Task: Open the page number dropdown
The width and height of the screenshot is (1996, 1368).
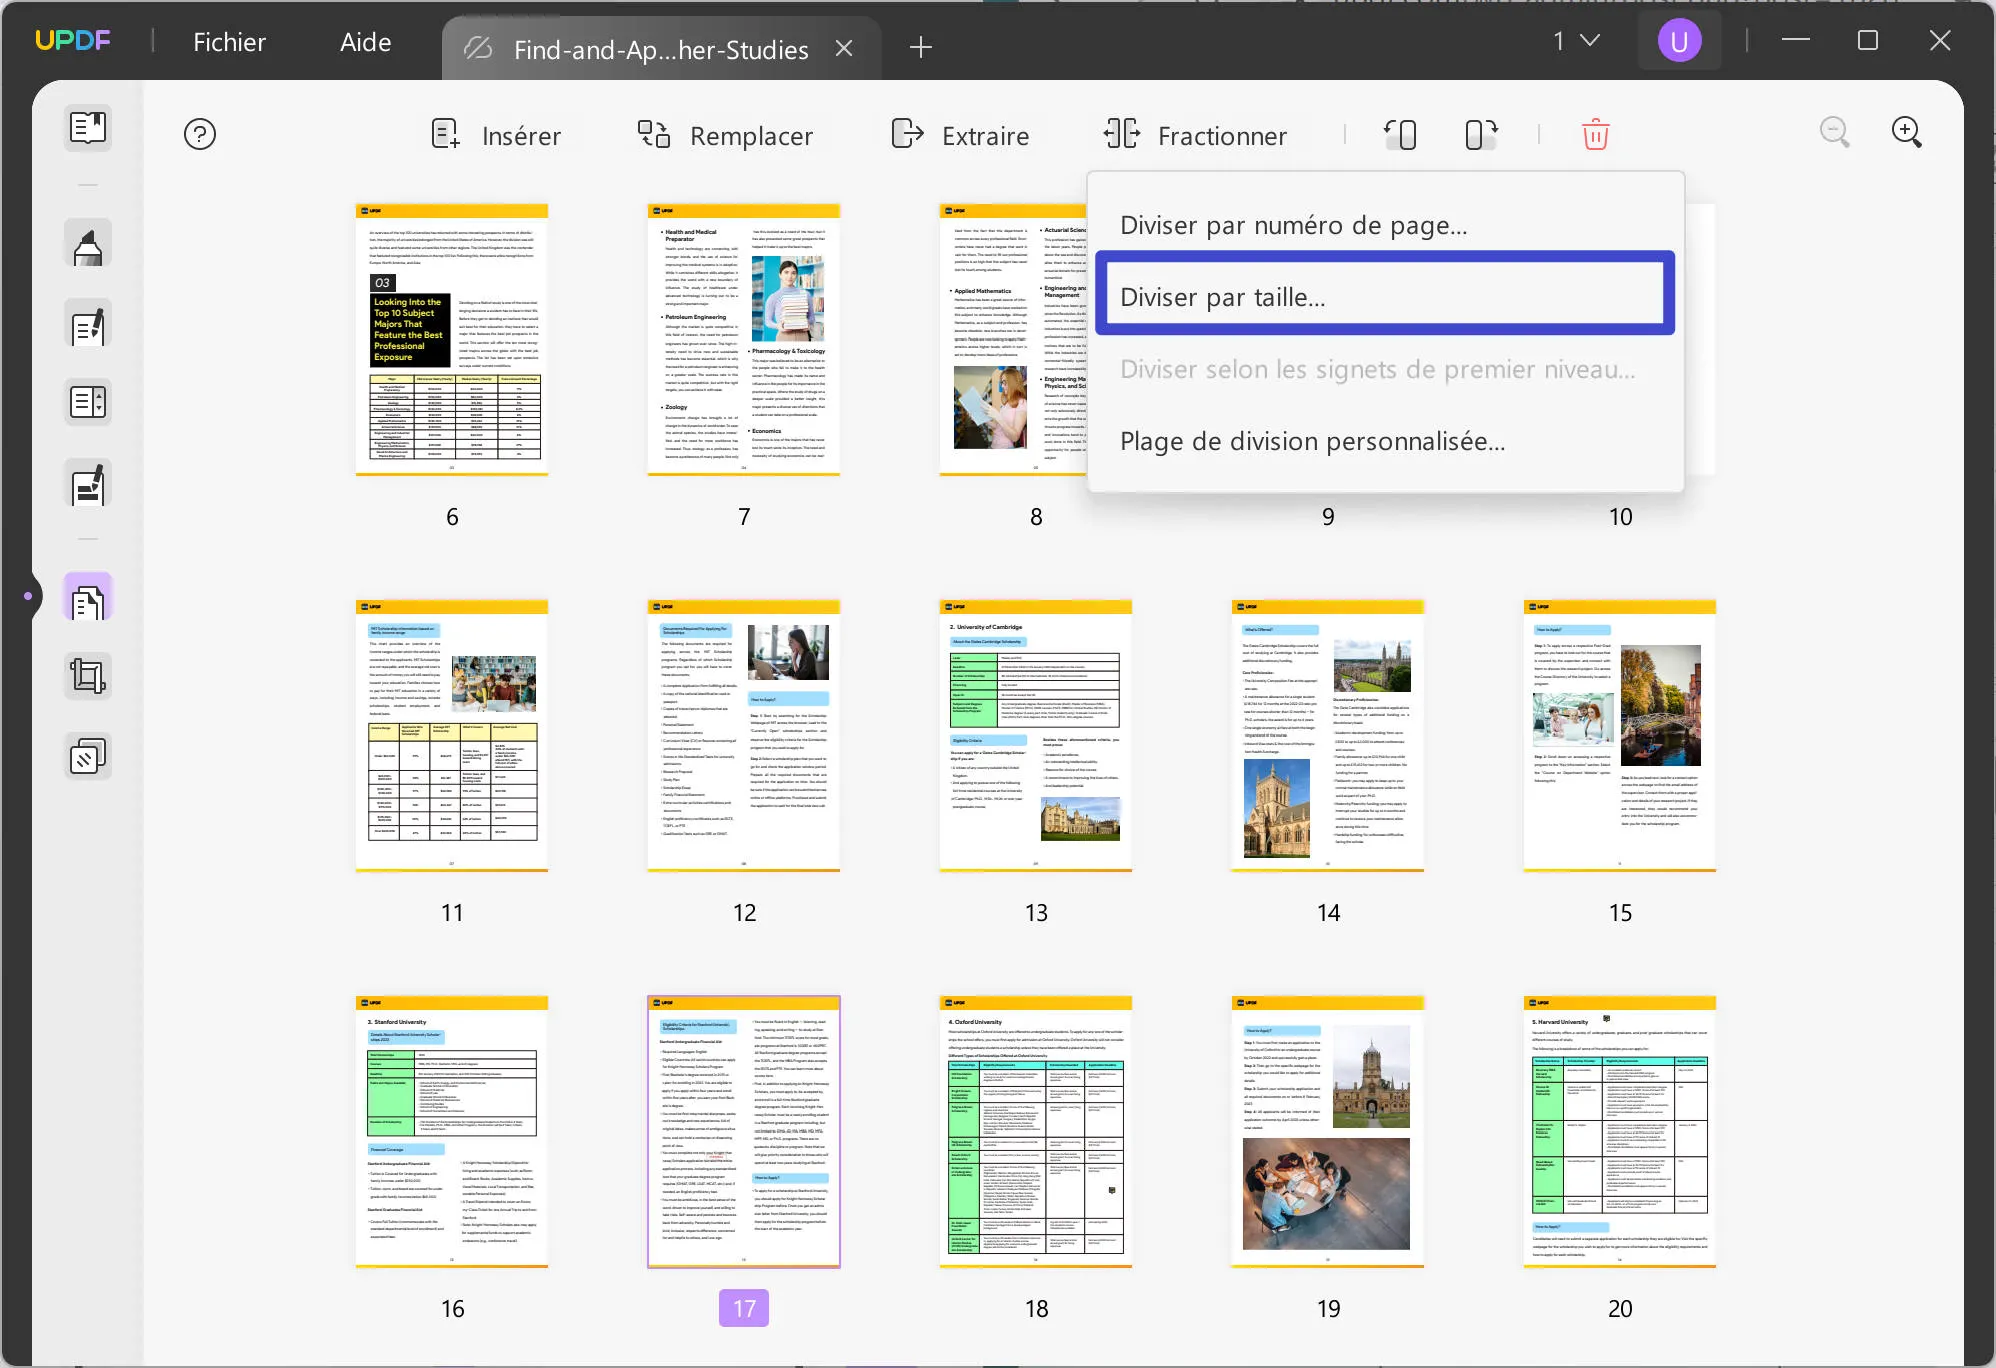Action: [x=1571, y=40]
